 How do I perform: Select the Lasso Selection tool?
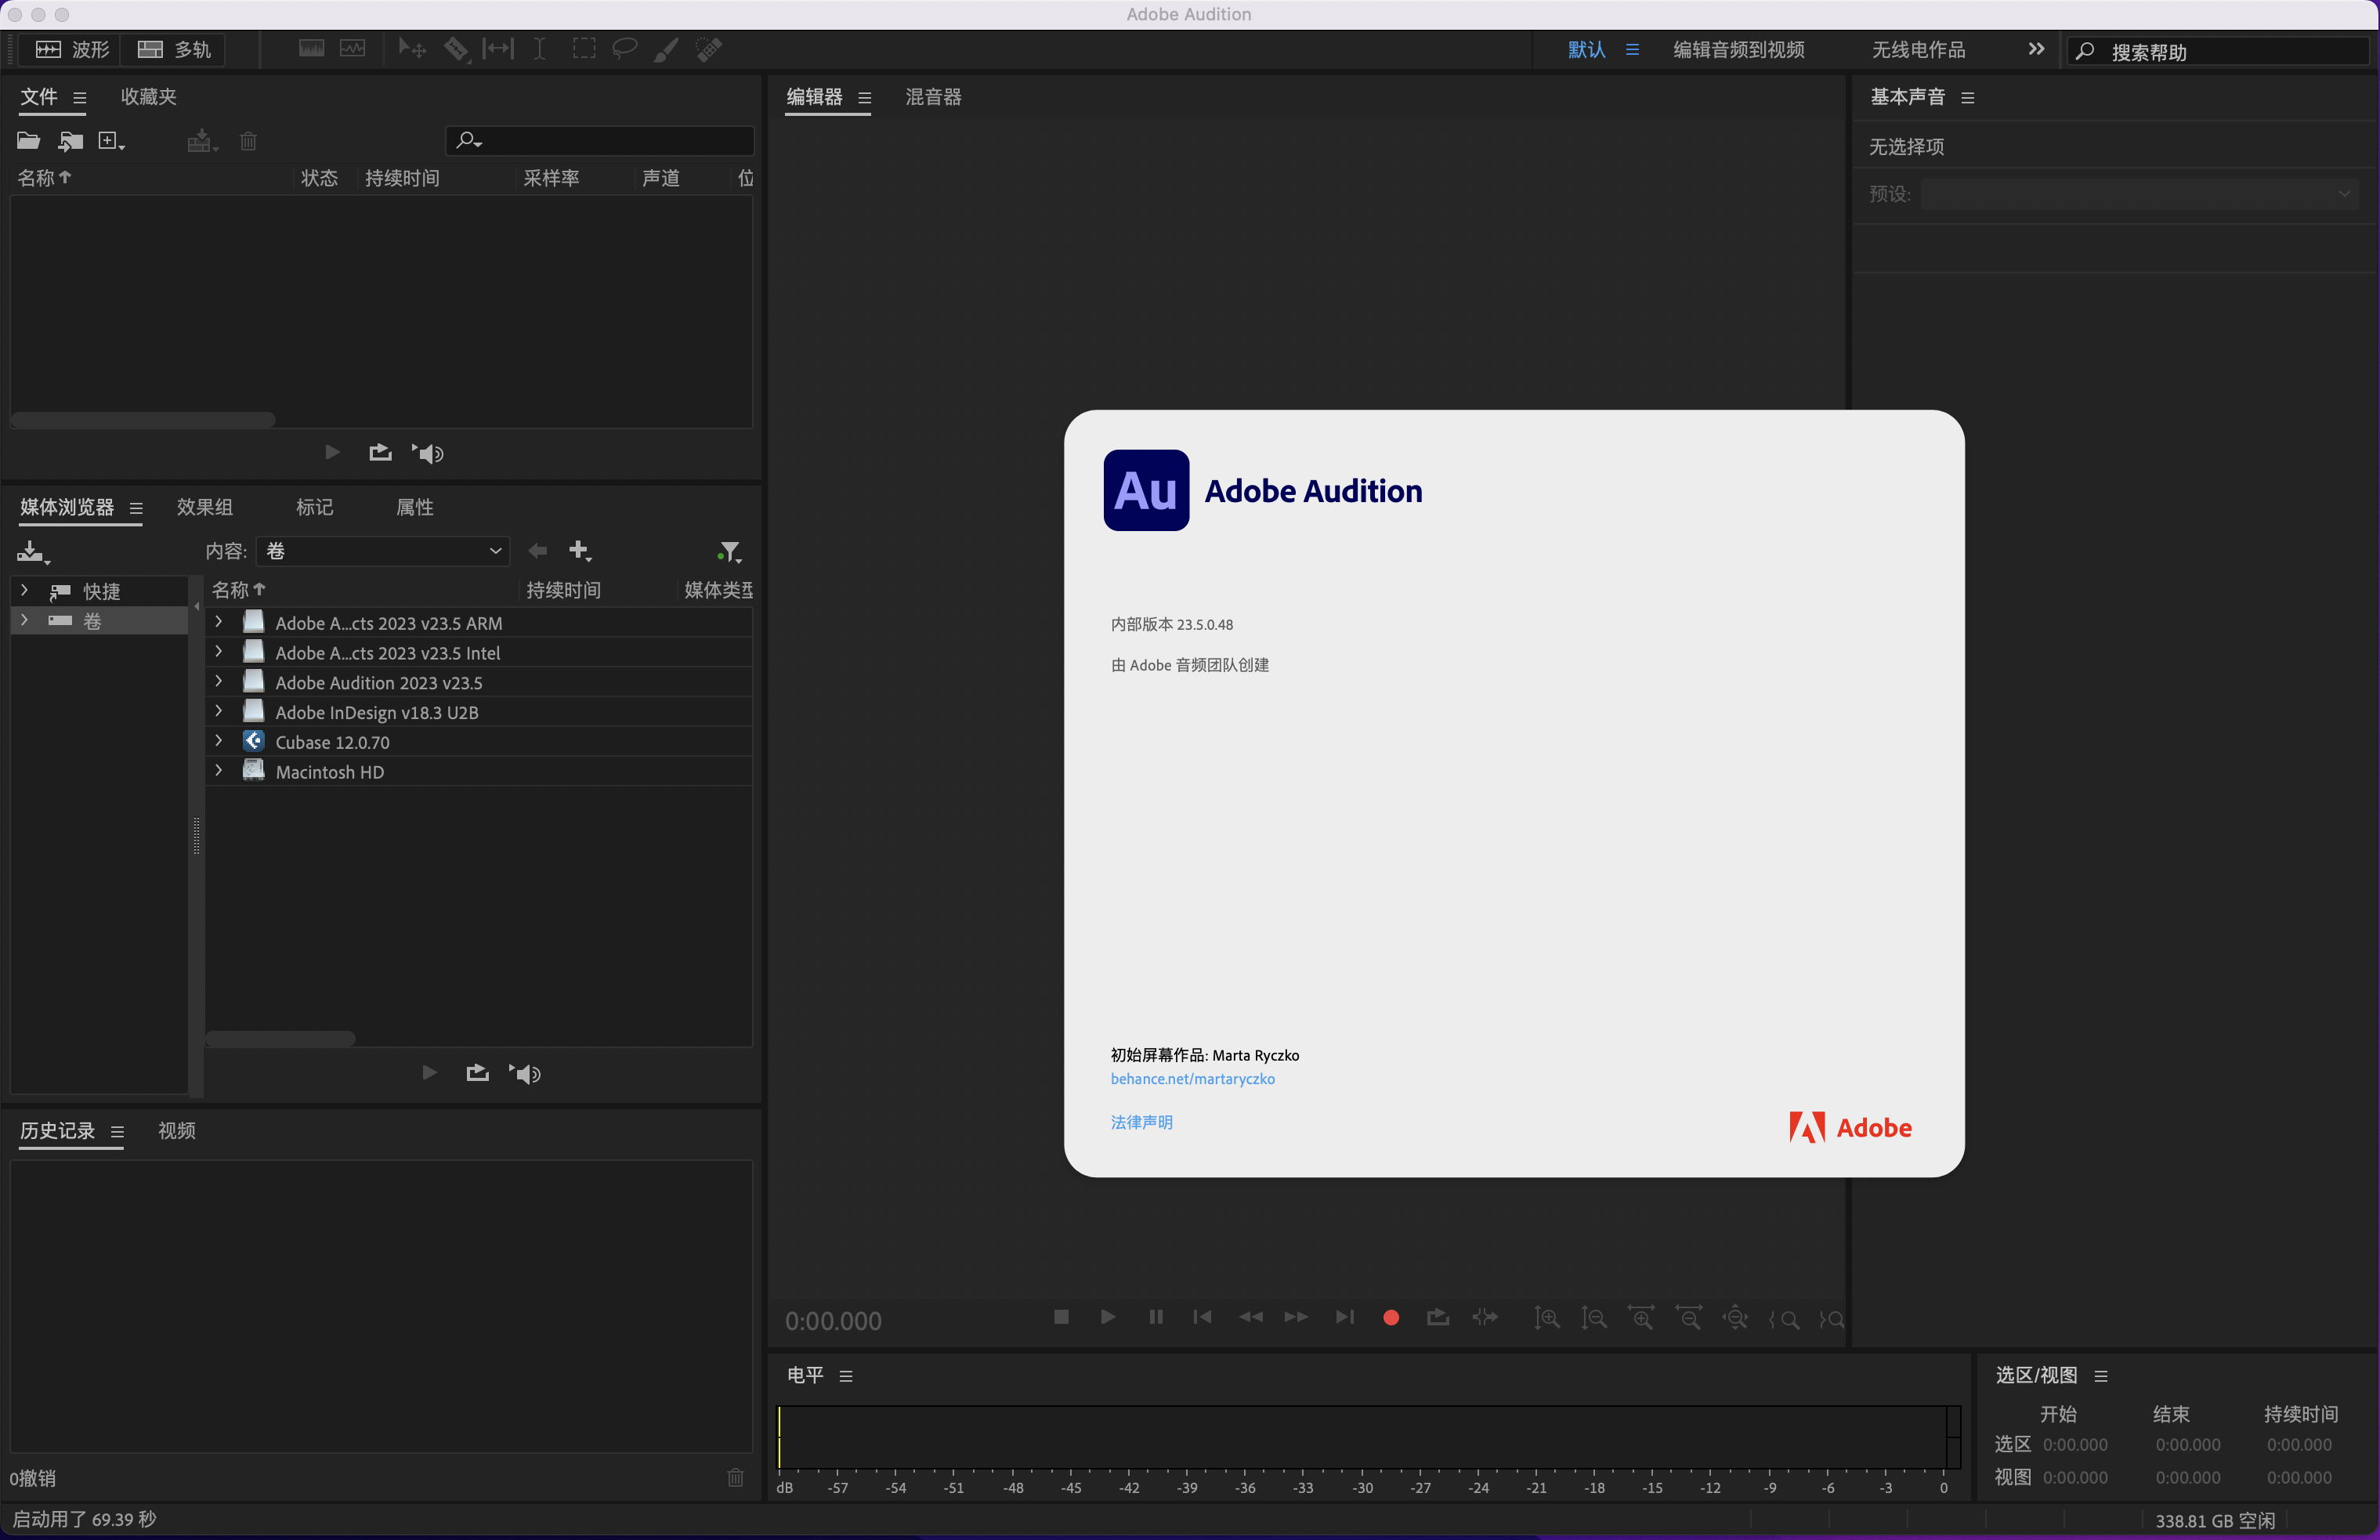tap(624, 48)
